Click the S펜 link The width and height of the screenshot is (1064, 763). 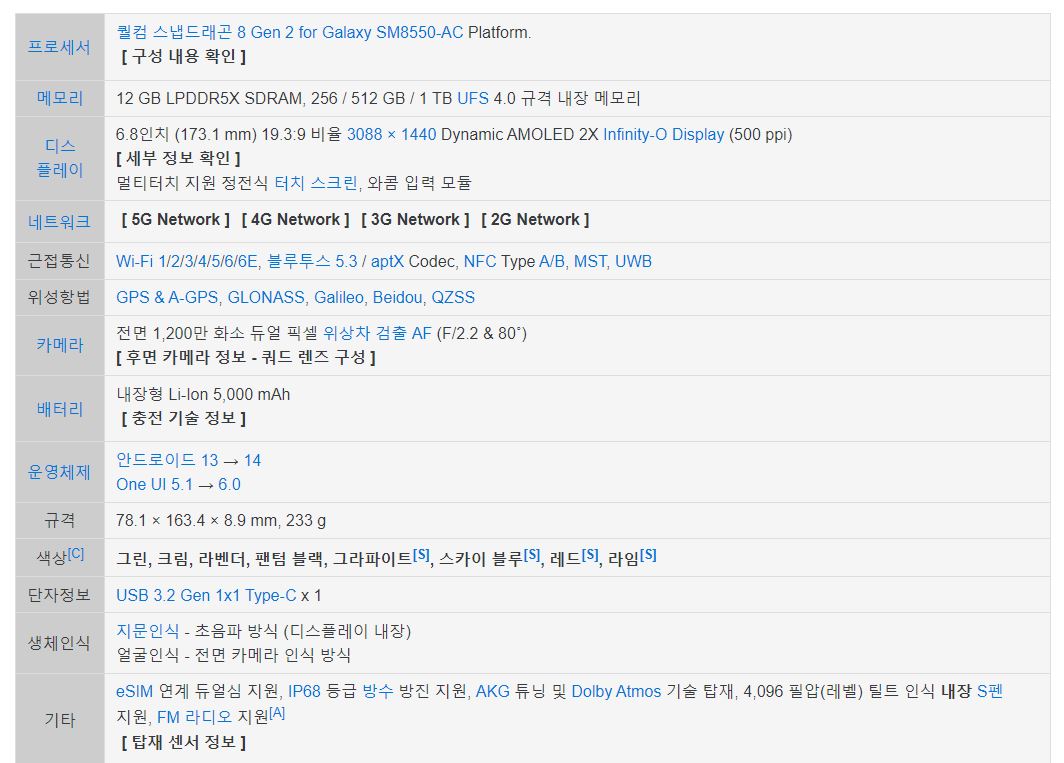point(989,692)
